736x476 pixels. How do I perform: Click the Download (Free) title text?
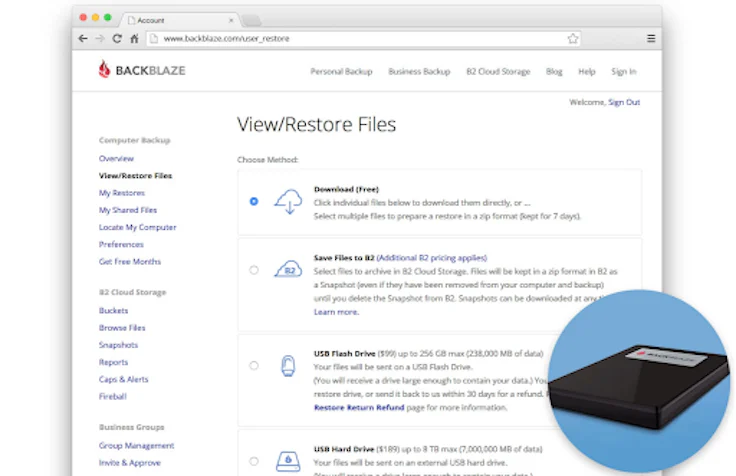click(346, 189)
